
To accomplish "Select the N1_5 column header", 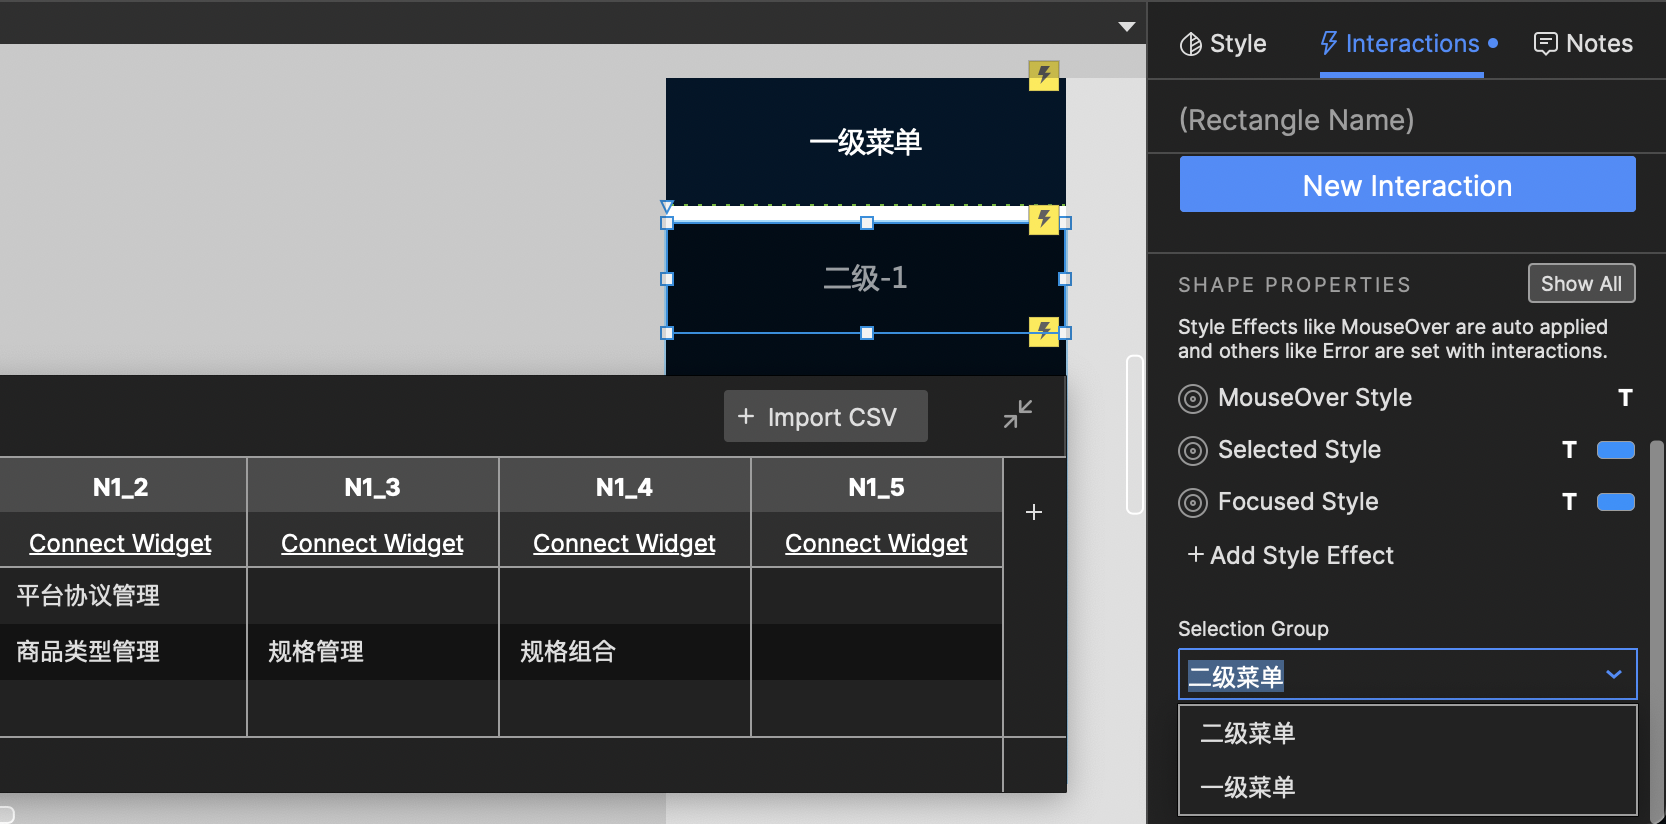I will click(876, 487).
